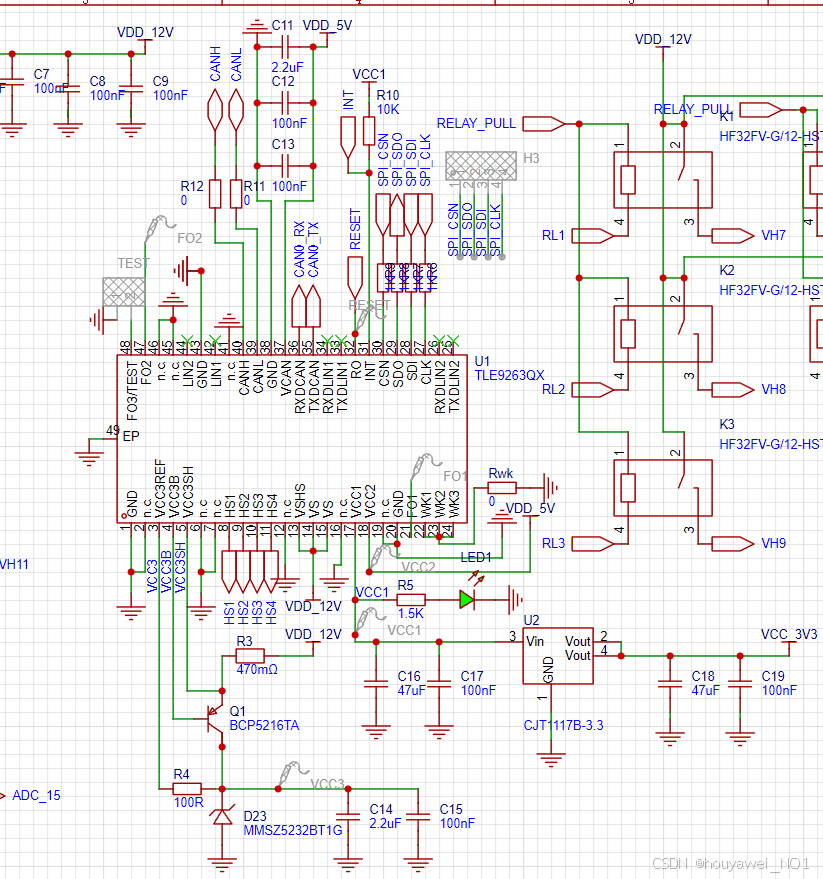This screenshot has width=823, height=879.
Task: Click the 2.2uF value under C14
Action: 385,823
